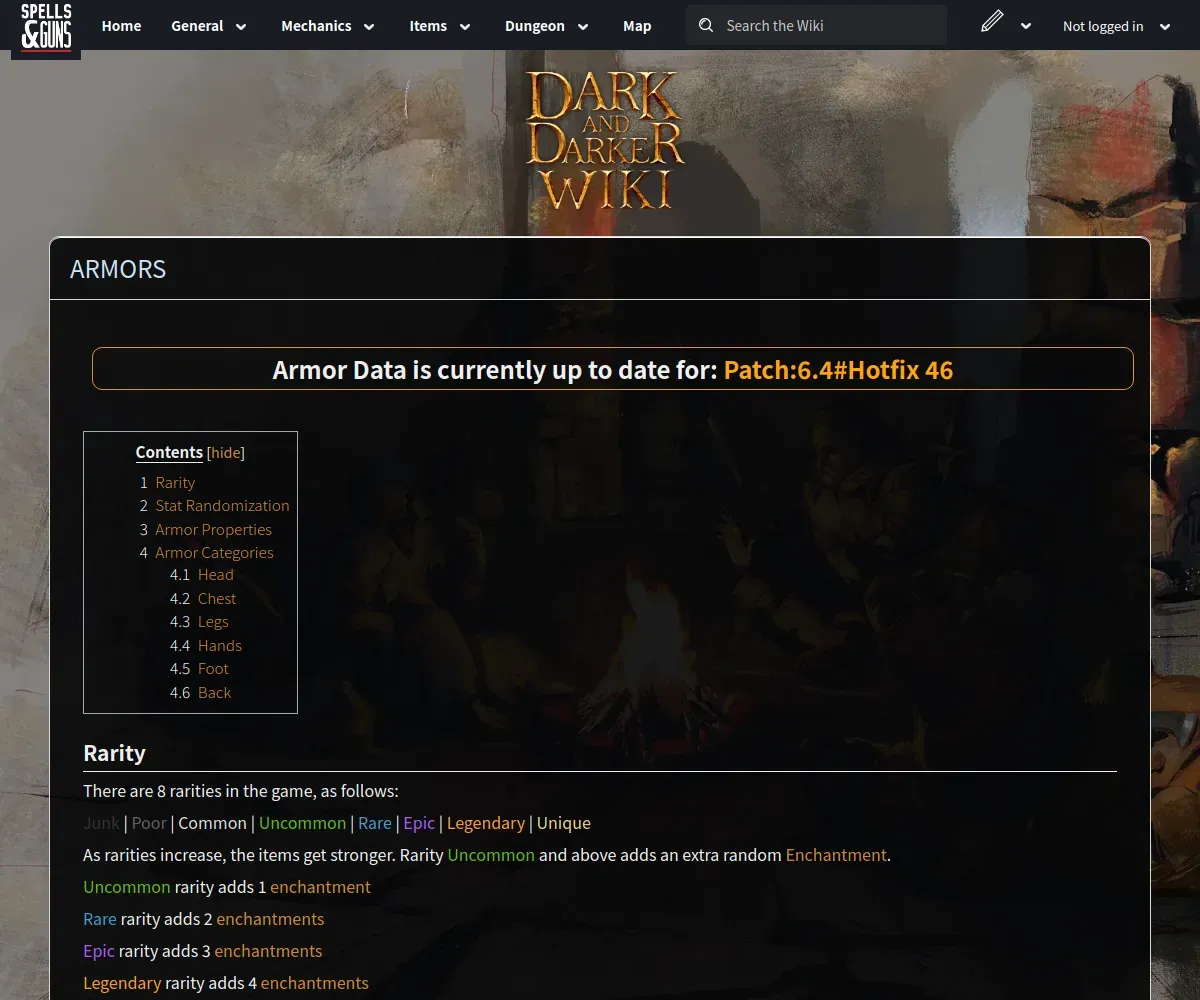
Task: Jump to the Armor Categories section
Action: pyautogui.click(x=214, y=553)
